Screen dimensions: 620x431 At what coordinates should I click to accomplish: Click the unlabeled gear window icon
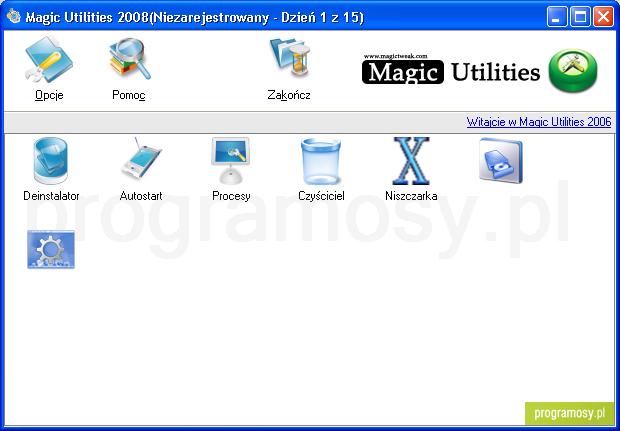tap(51, 250)
